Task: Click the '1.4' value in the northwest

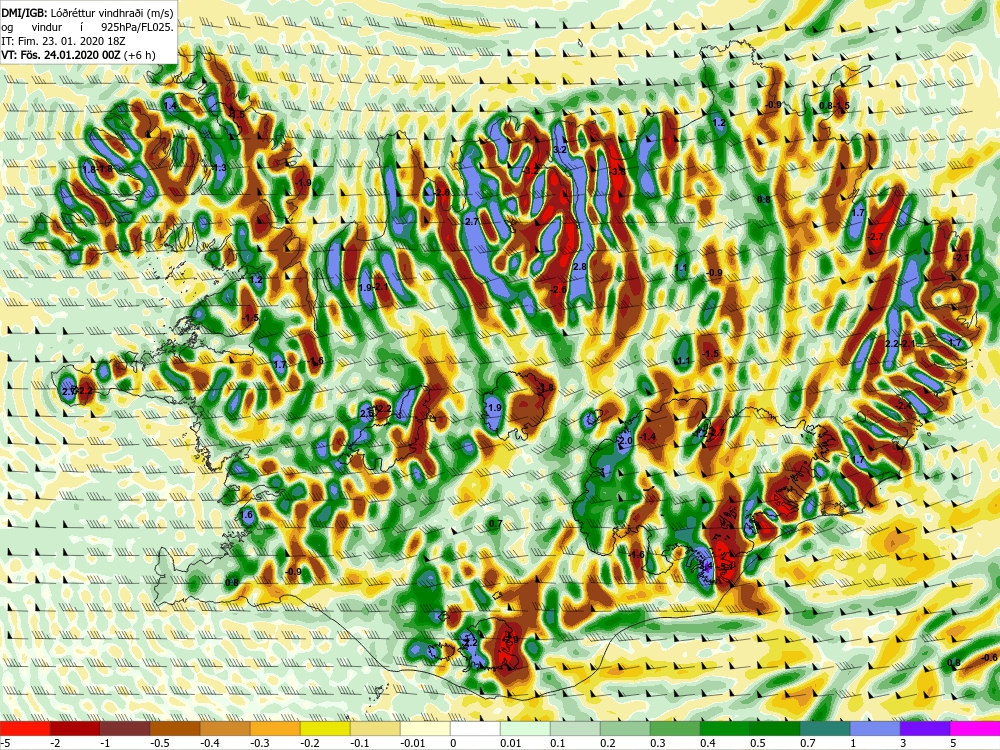Action: coord(170,106)
